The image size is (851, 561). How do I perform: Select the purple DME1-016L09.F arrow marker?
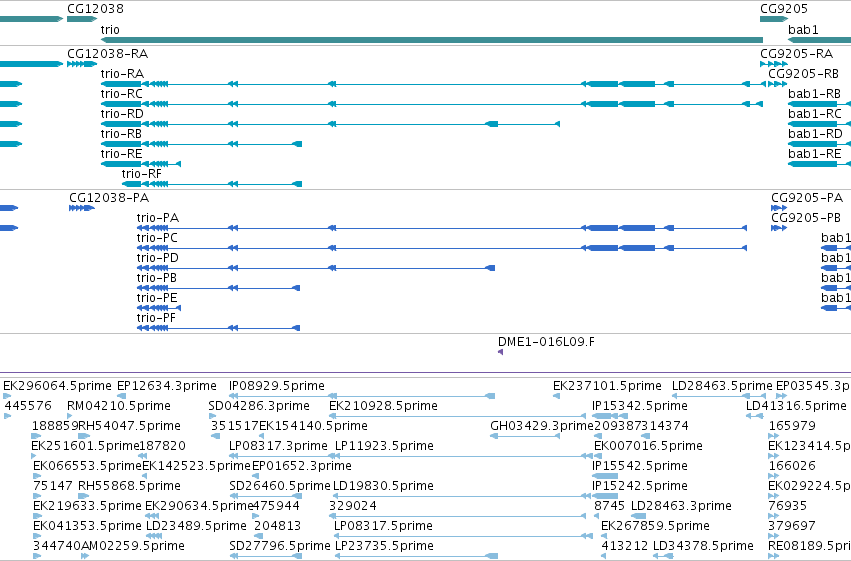(x=500, y=352)
